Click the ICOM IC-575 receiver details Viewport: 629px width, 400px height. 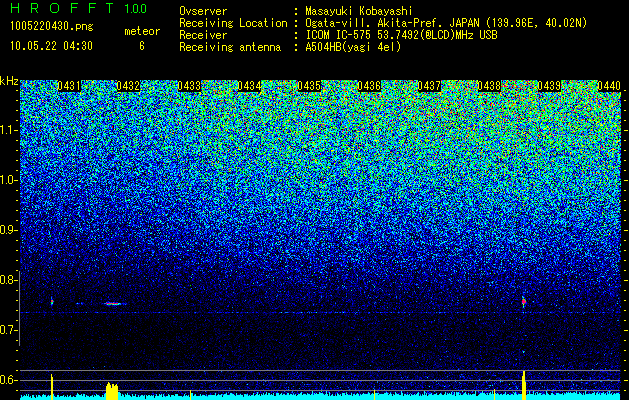pyautogui.click(x=401, y=35)
